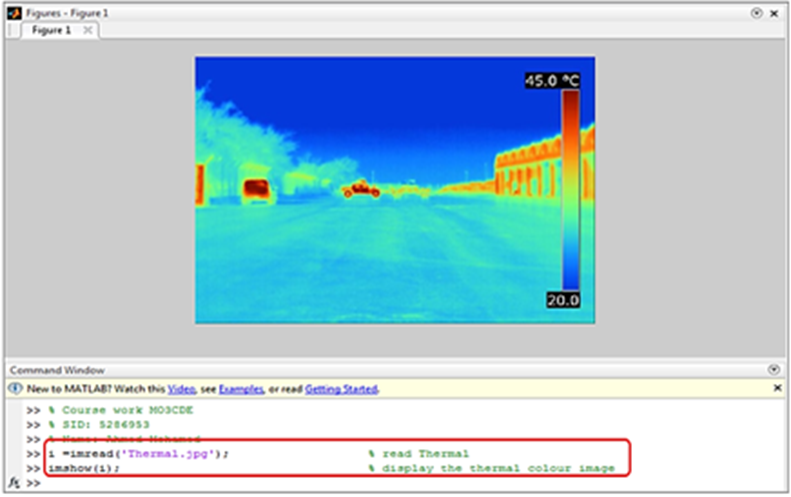This screenshot has width=791, height=497.
Task: Click the fx function browser icon
Action: tap(14, 483)
